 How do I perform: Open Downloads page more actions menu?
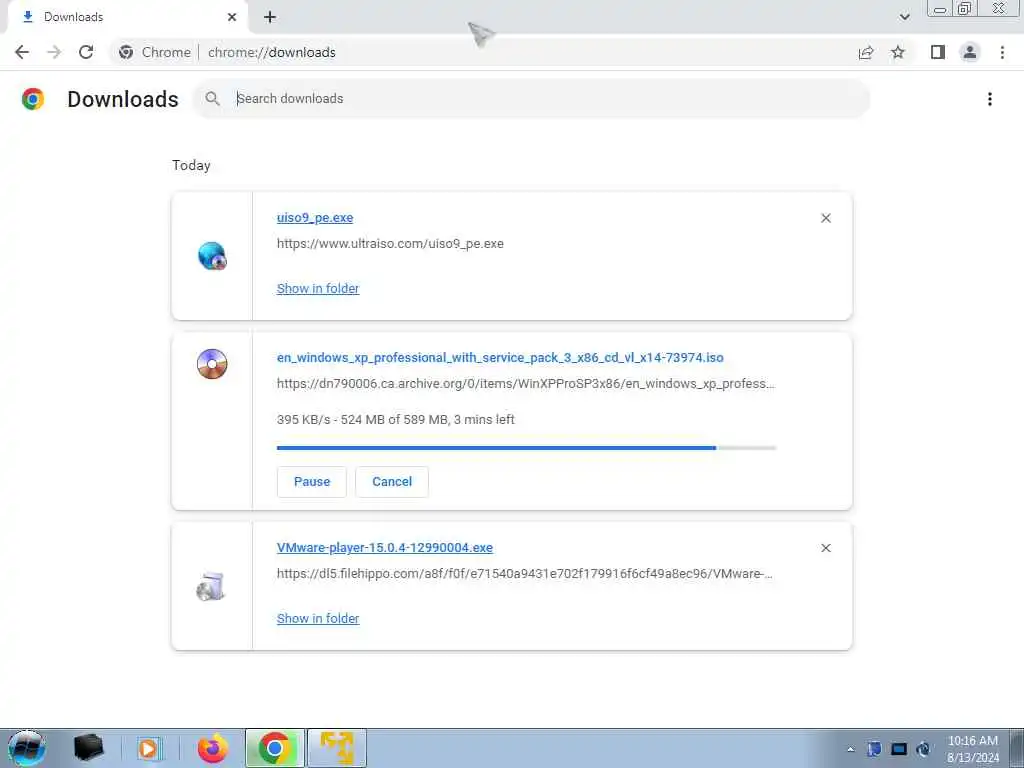pyautogui.click(x=990, y=99)
